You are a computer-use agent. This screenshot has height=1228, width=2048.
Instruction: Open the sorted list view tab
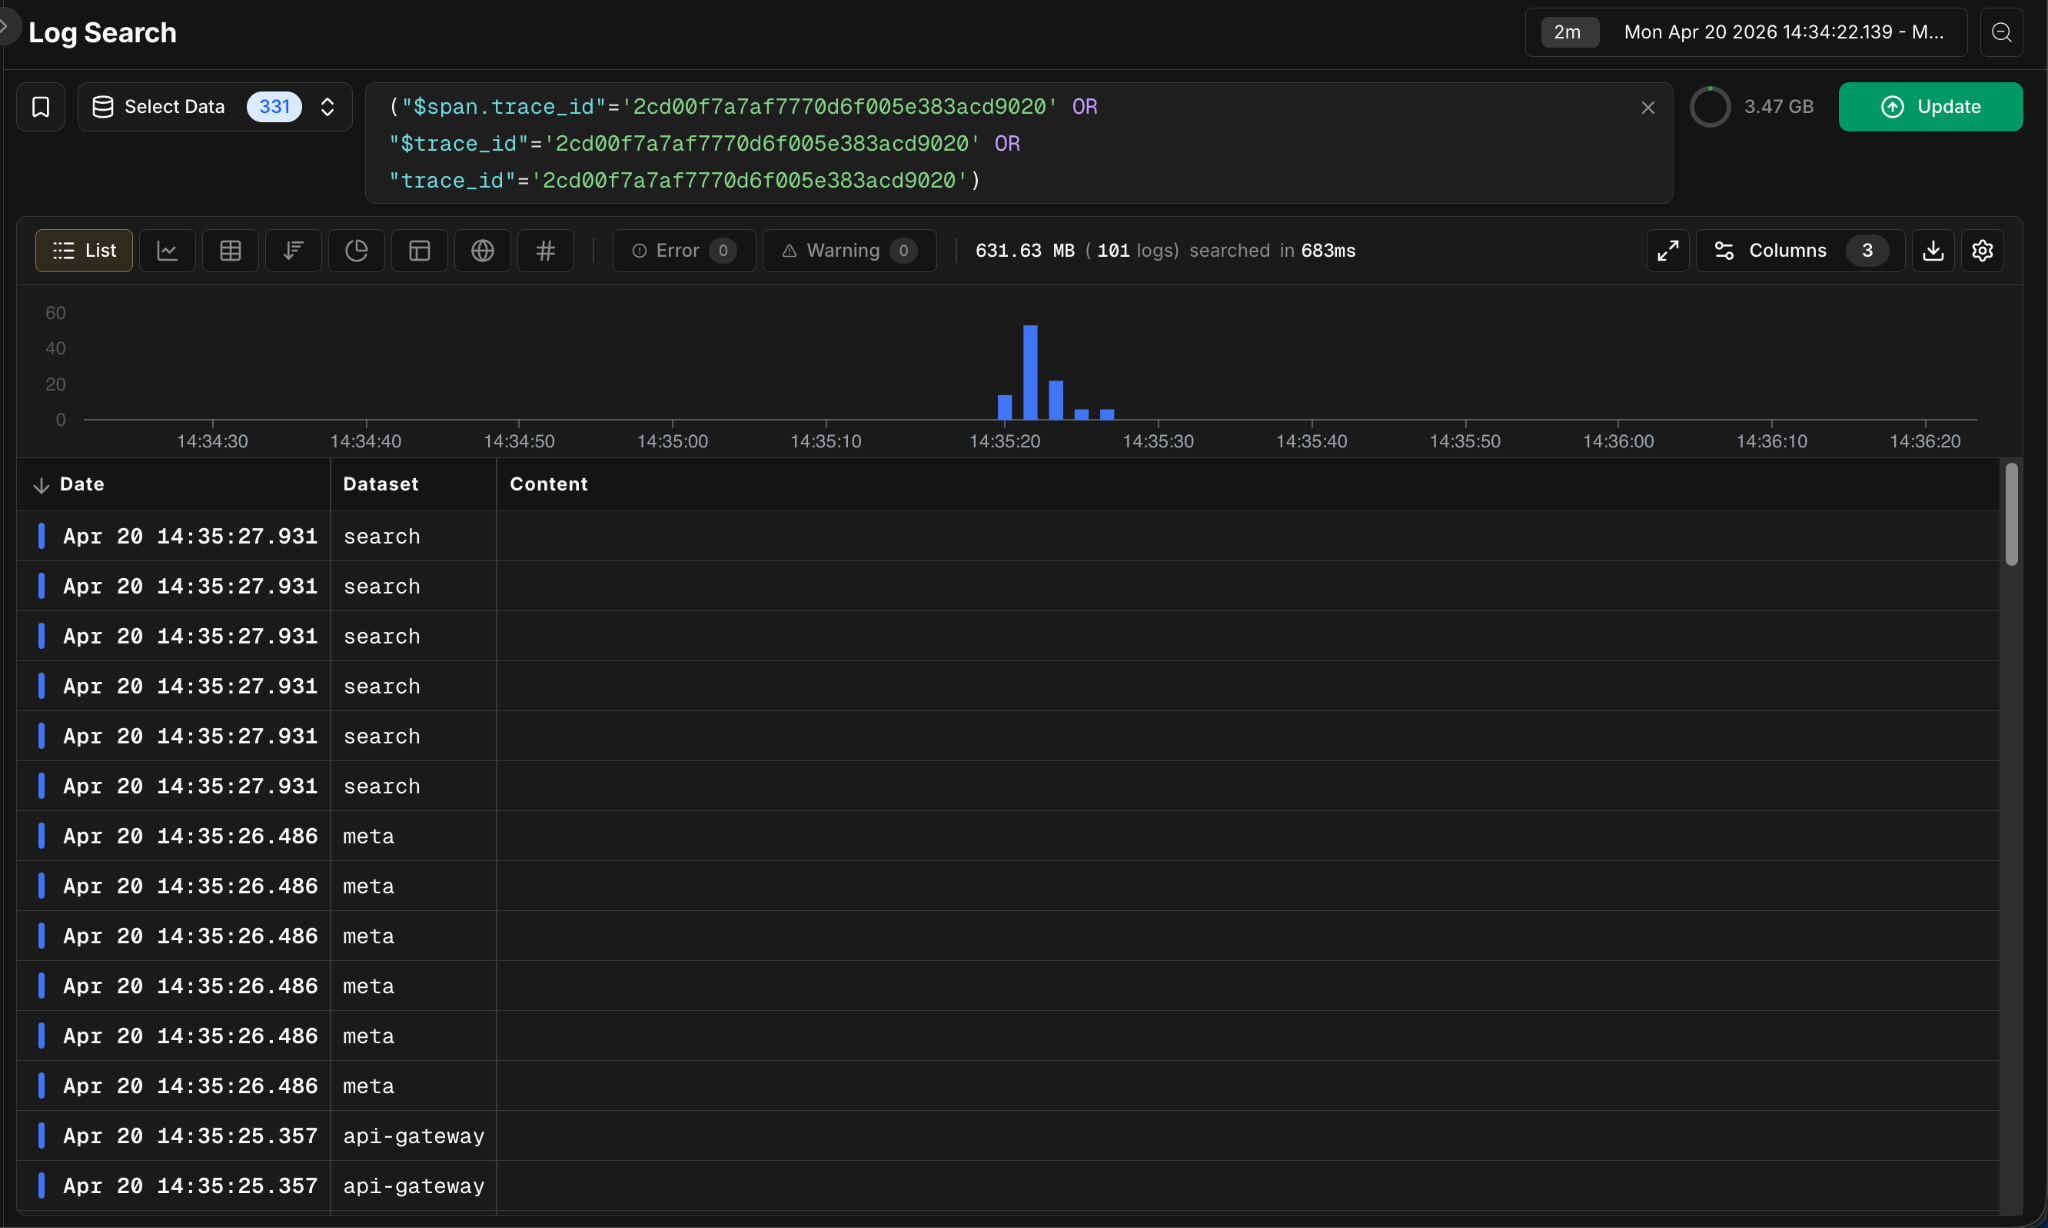click(x=293, y=251)
